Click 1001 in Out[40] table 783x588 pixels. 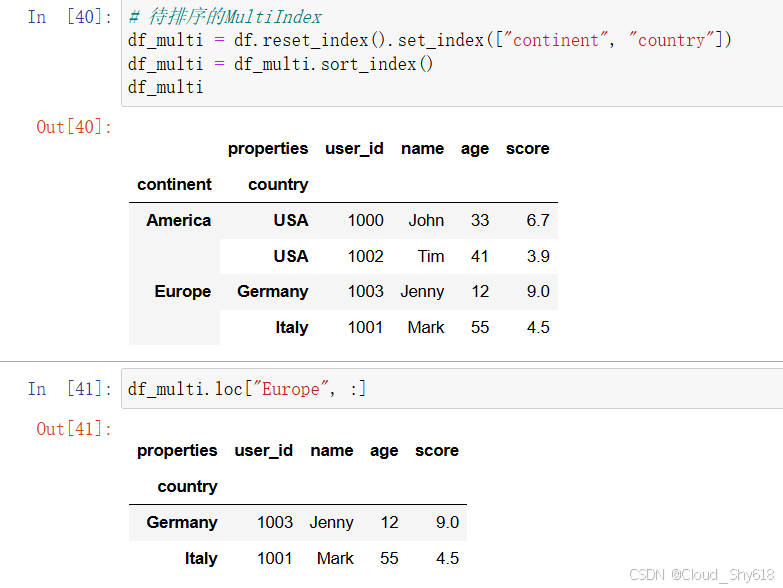[x=366, y=327]
